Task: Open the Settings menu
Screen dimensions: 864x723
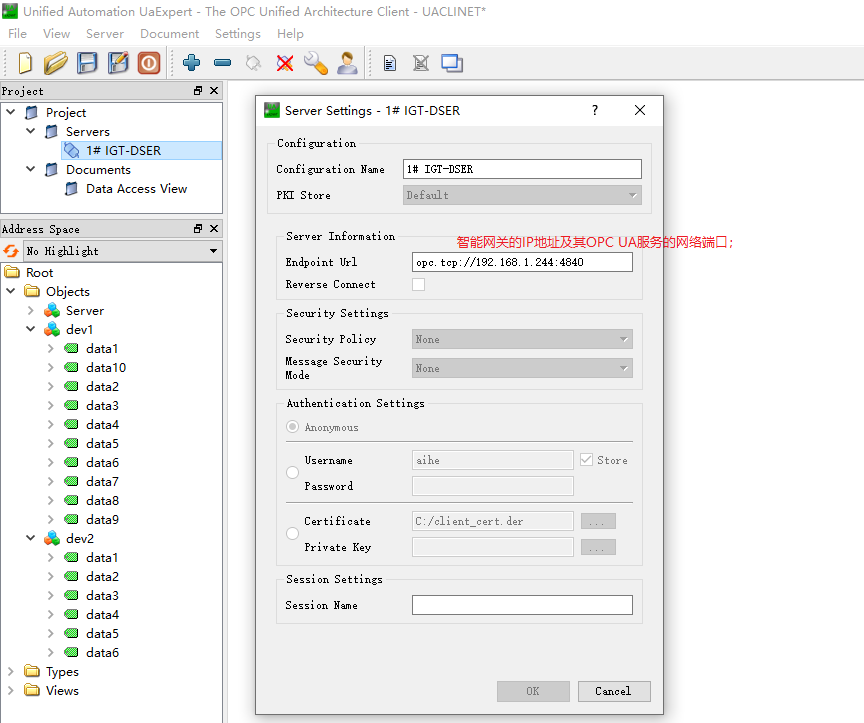Action: (237, 34)
